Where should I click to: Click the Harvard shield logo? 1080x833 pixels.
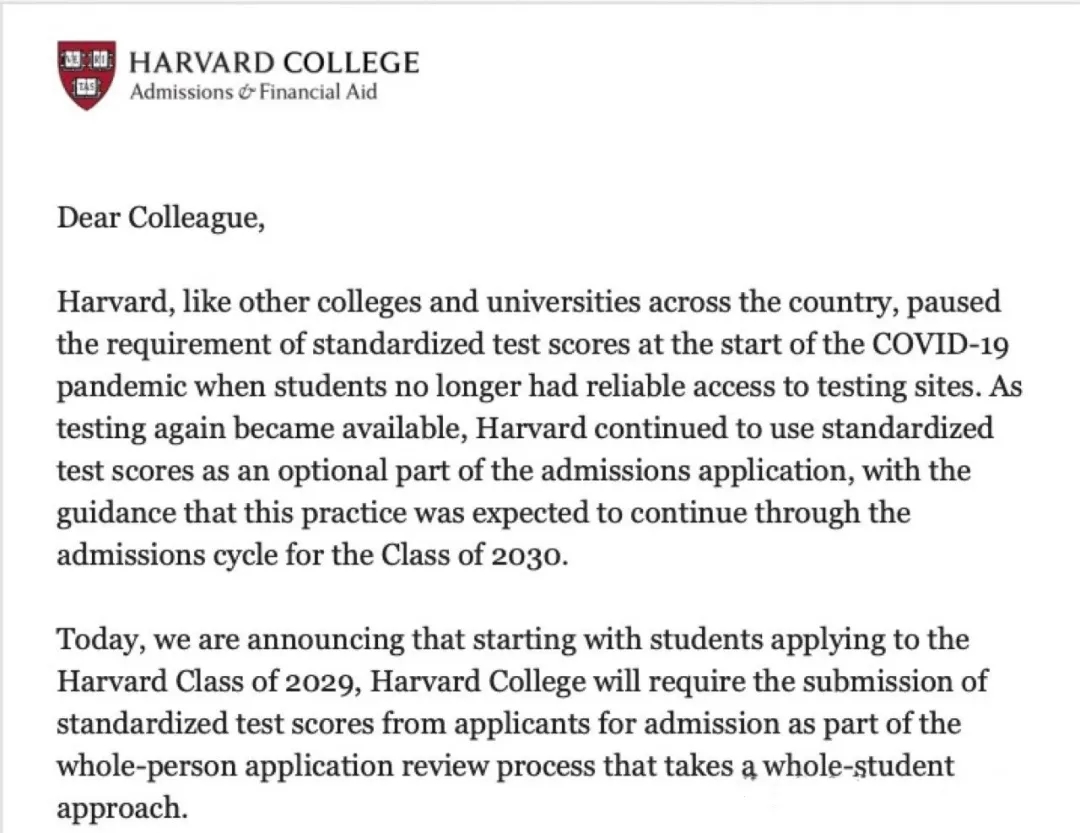pos(86,76)
